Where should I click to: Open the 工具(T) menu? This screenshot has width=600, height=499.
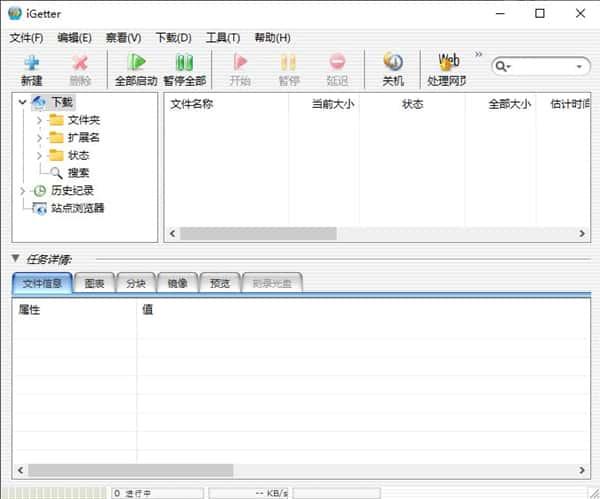click(x=222, y=38)
